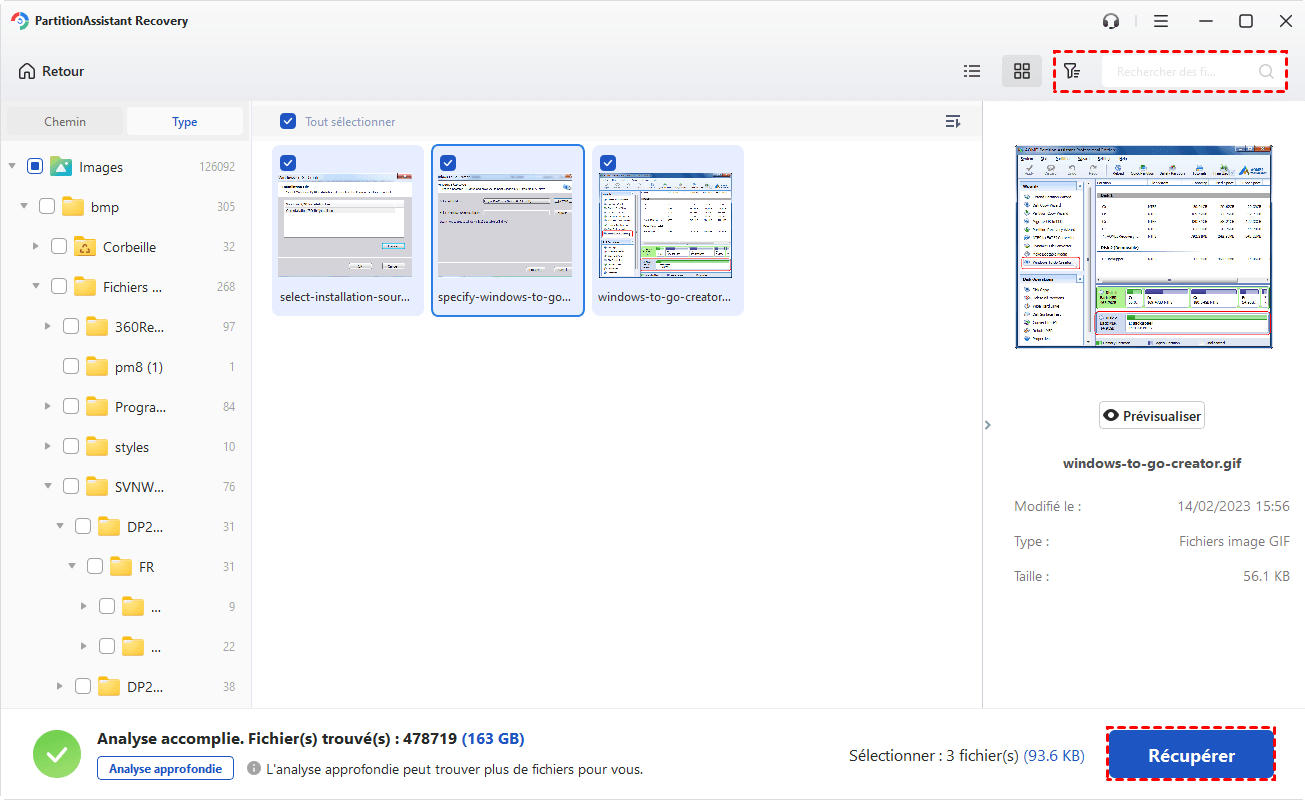Switch to list view icon
Viewport: 1305px width, 800px height.
pyautogui.click(x=971, y=71)
